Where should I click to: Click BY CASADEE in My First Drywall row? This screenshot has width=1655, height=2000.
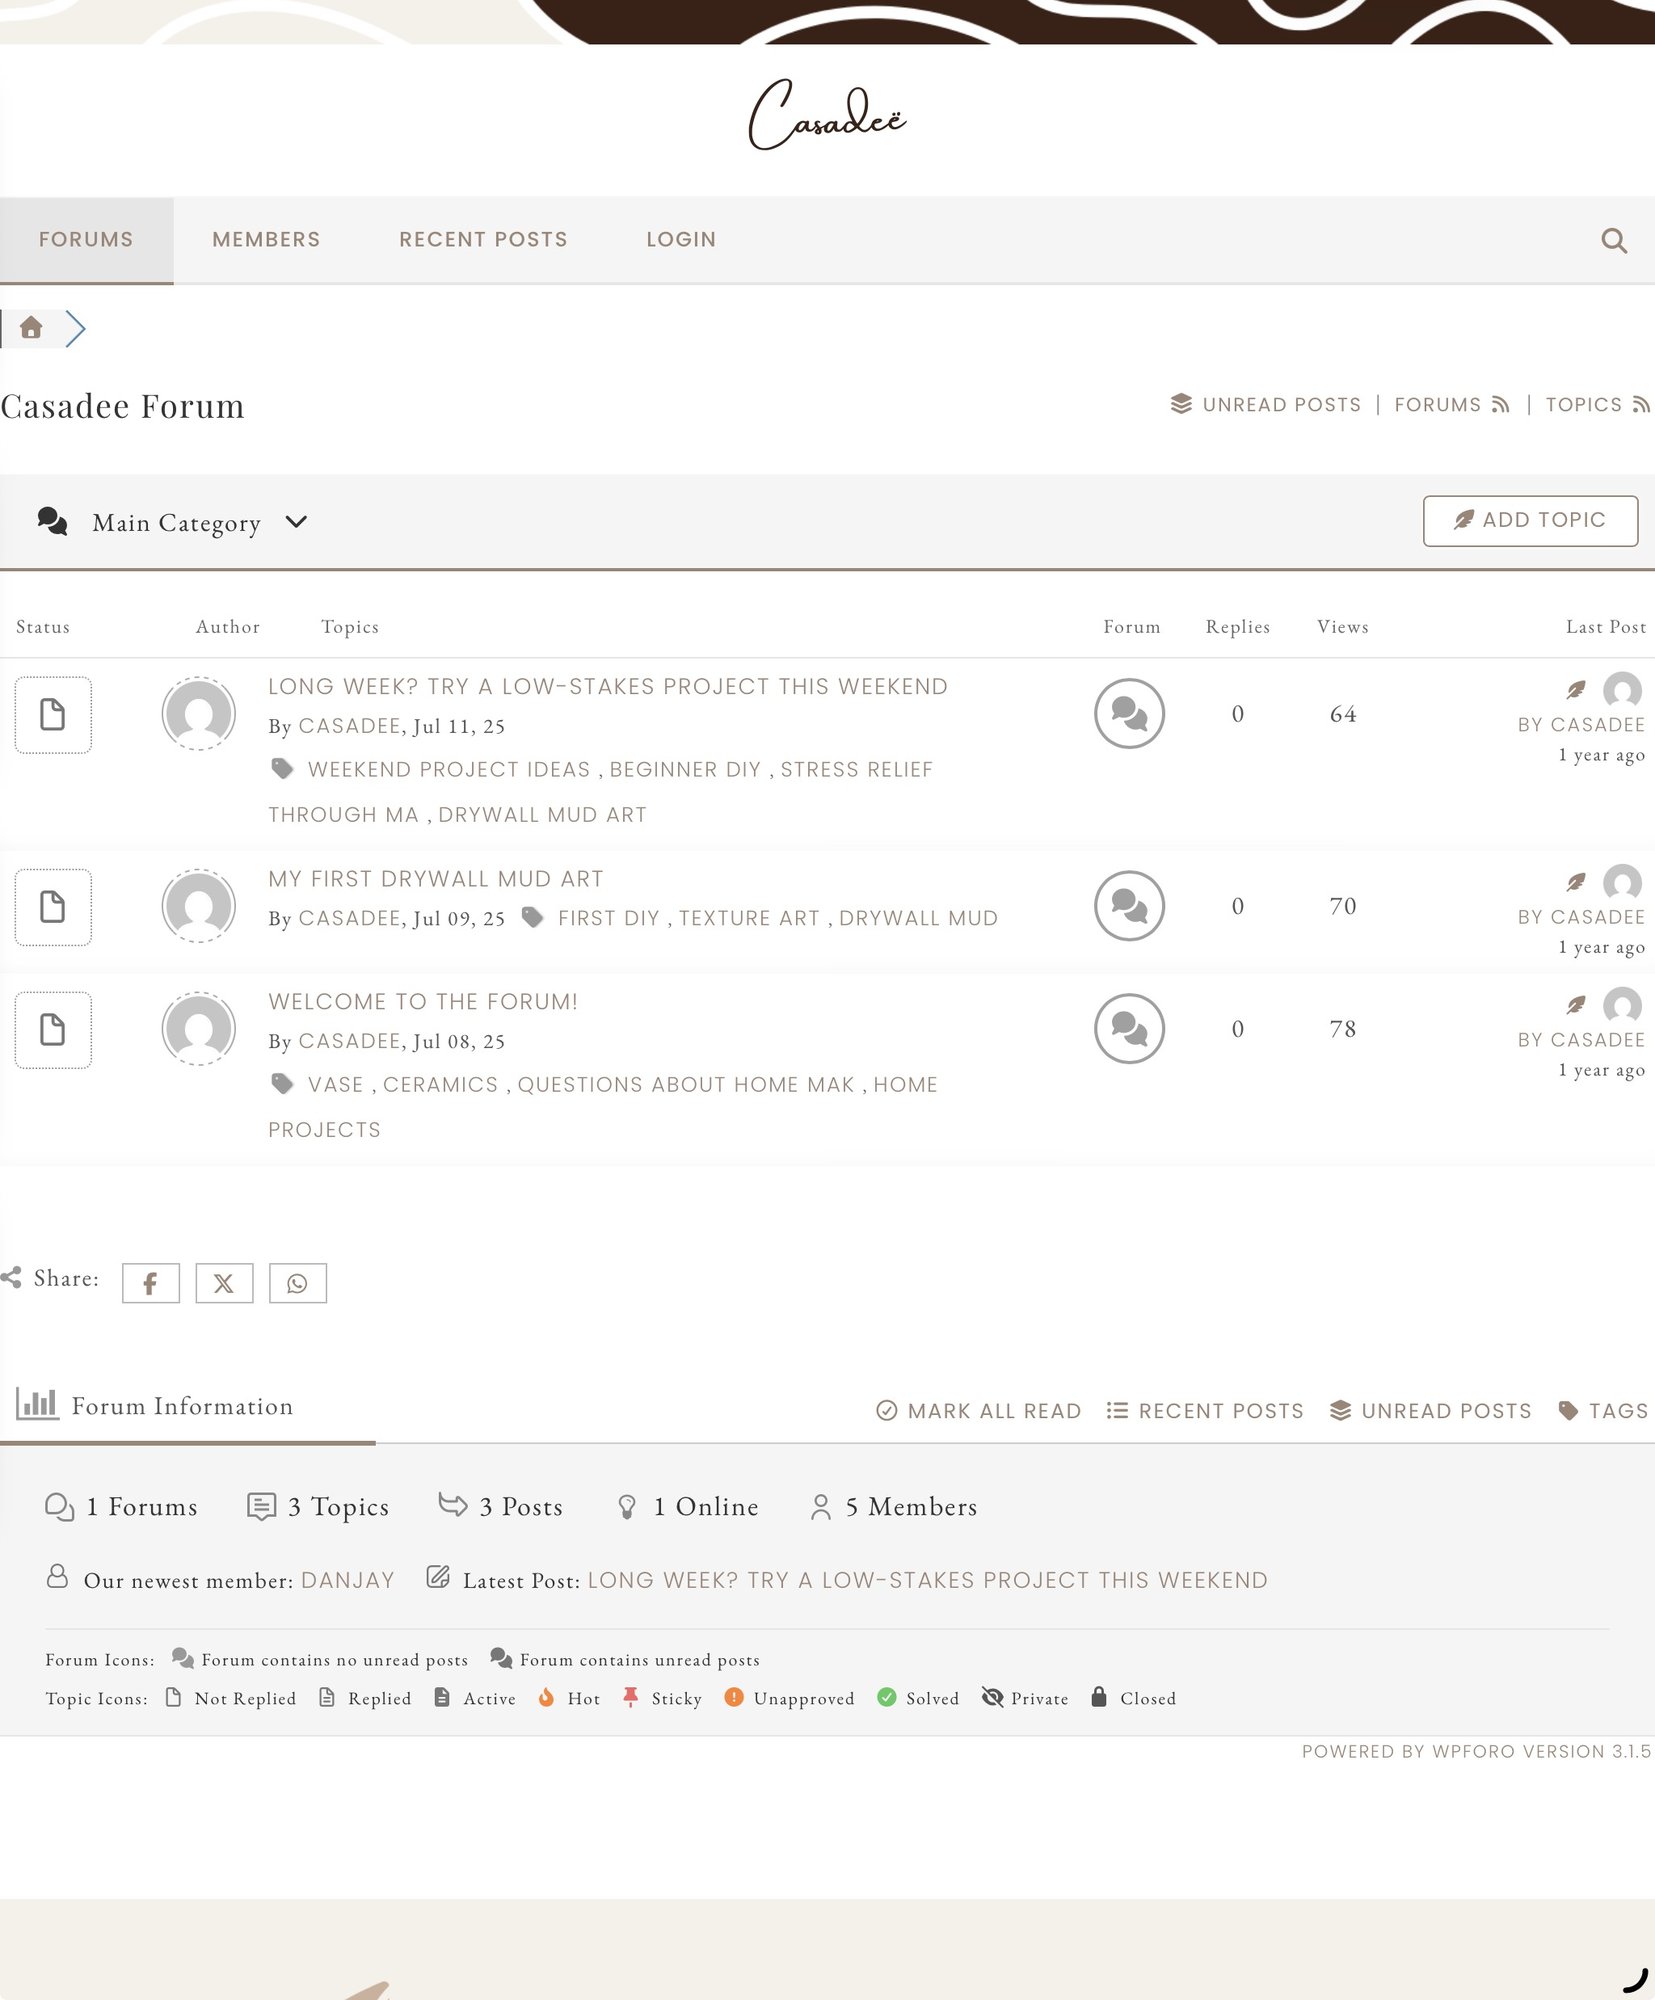tap(1581, 917)
